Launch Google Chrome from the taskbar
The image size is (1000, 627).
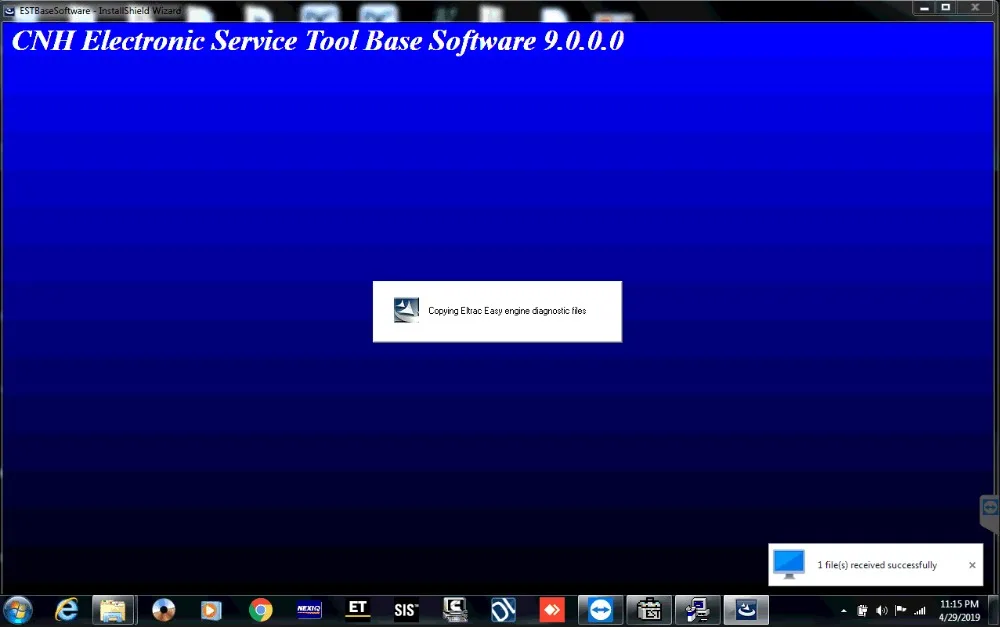pyautogui.click(x=260, y=610)
